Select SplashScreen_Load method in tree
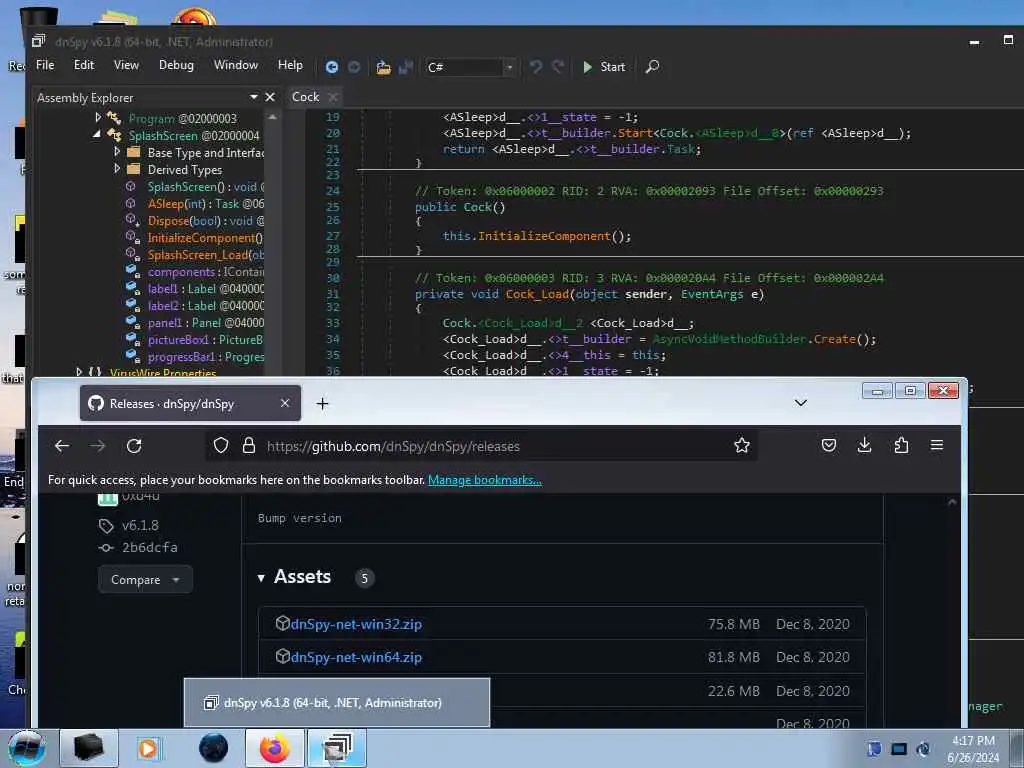1024x768 pixels. point(206,255)
